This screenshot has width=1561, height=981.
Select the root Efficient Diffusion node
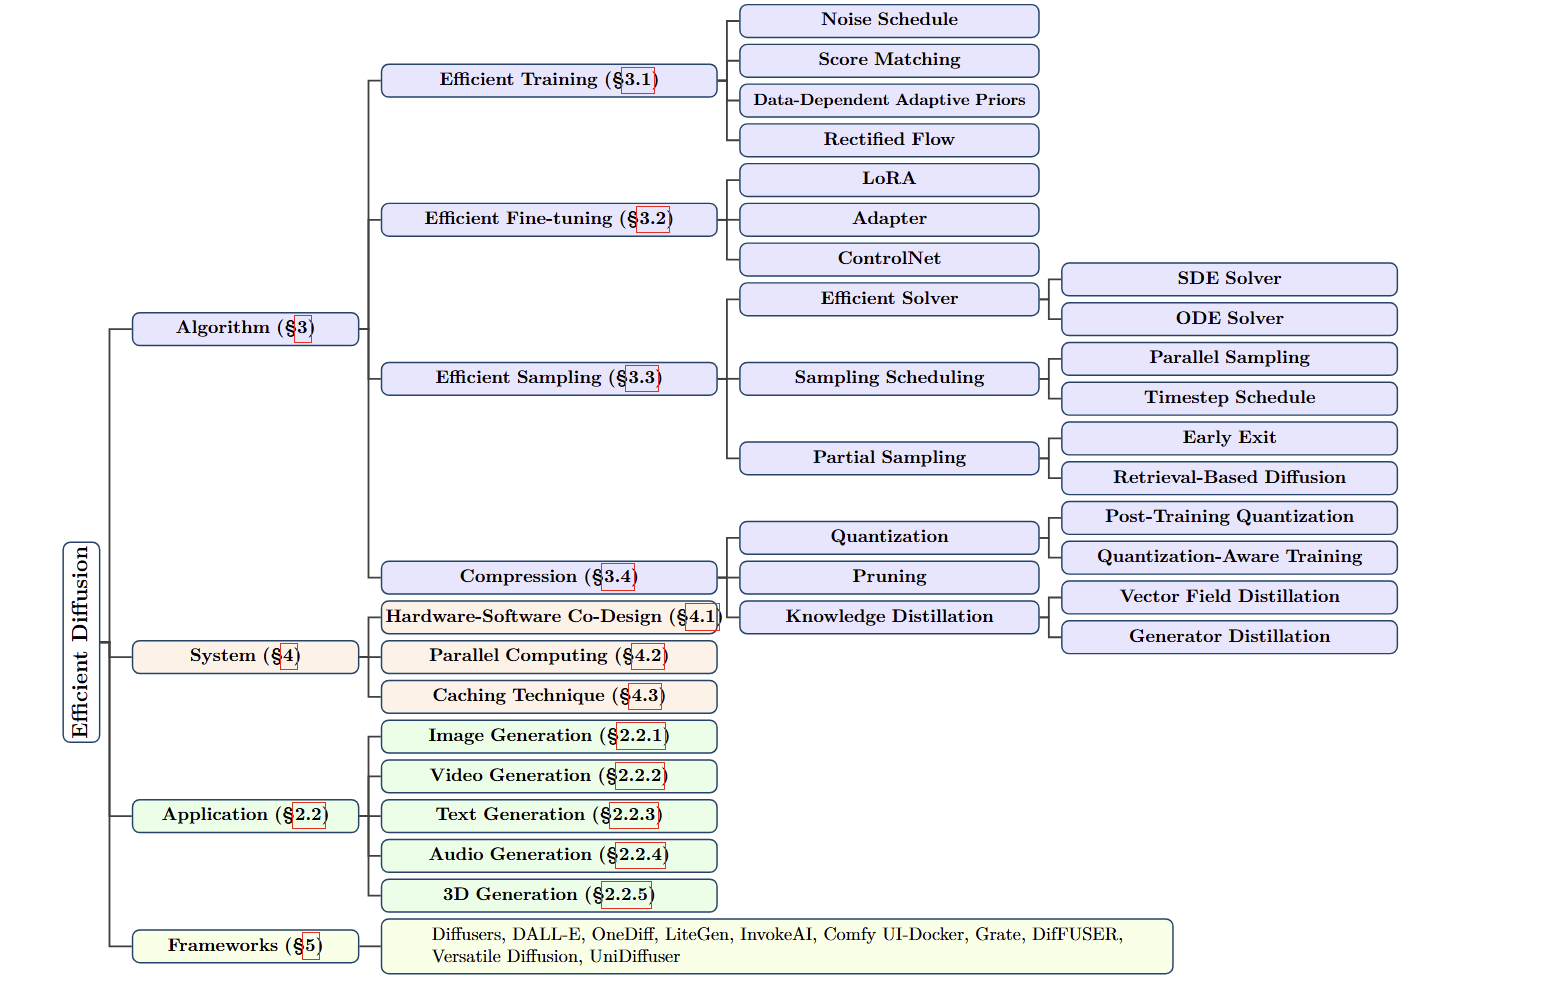tap(81, 642)
